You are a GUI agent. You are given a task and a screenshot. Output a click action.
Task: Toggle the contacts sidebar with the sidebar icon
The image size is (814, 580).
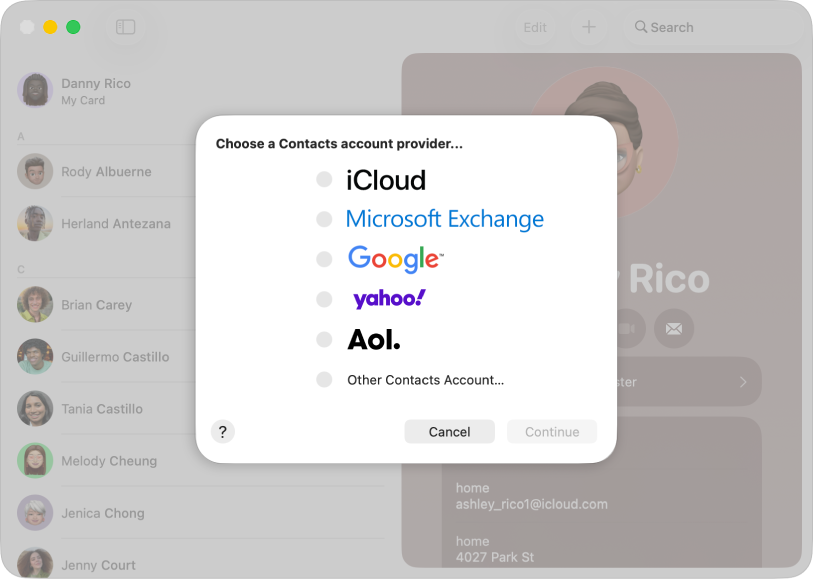(125, 27)
